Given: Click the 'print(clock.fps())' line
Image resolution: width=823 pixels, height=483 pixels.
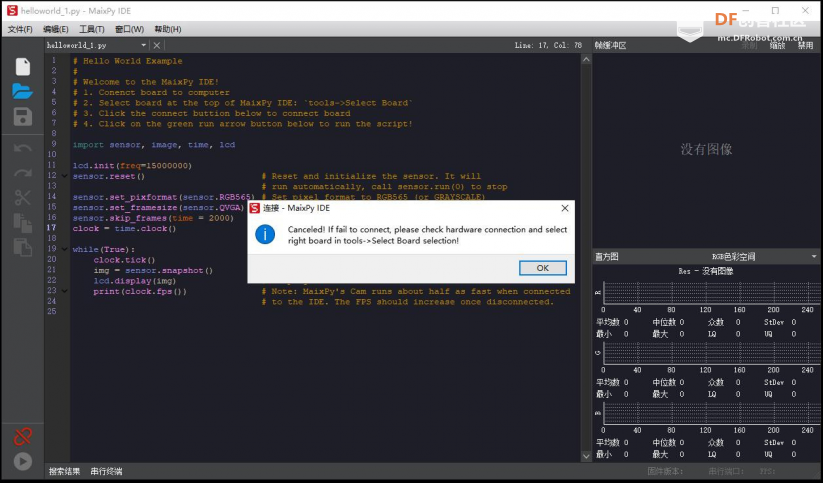Looking at the screenshot, I should [140, 291].
